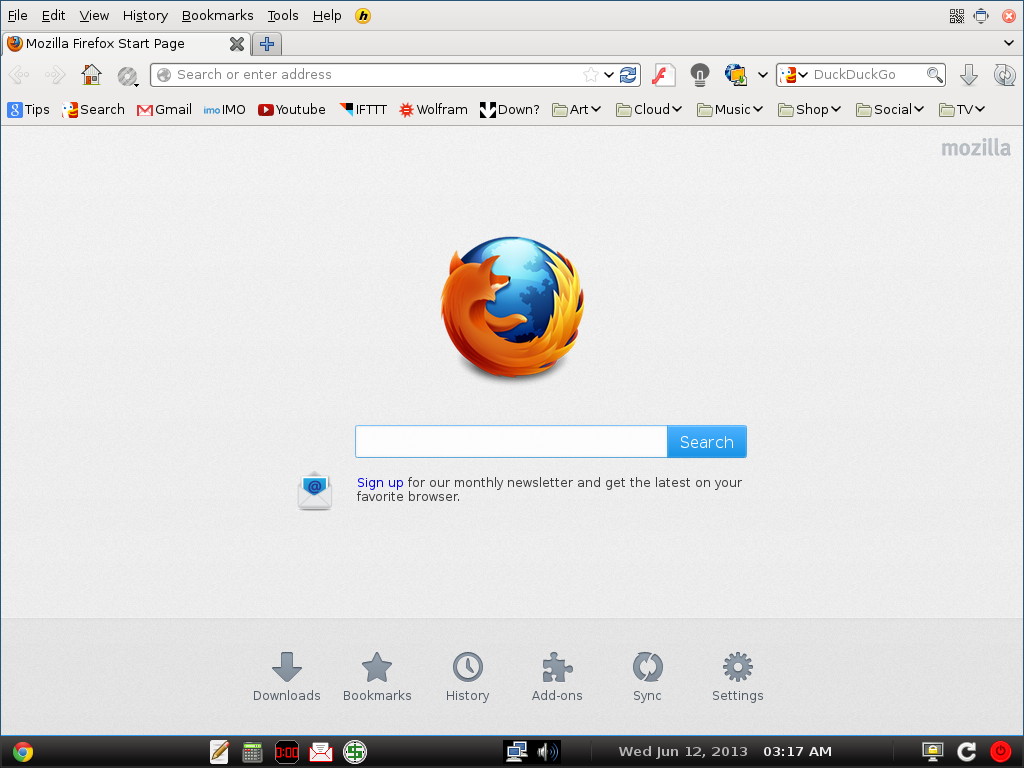
Task: Open the Youtube bookmark
Action: click(x=291, y=110)
